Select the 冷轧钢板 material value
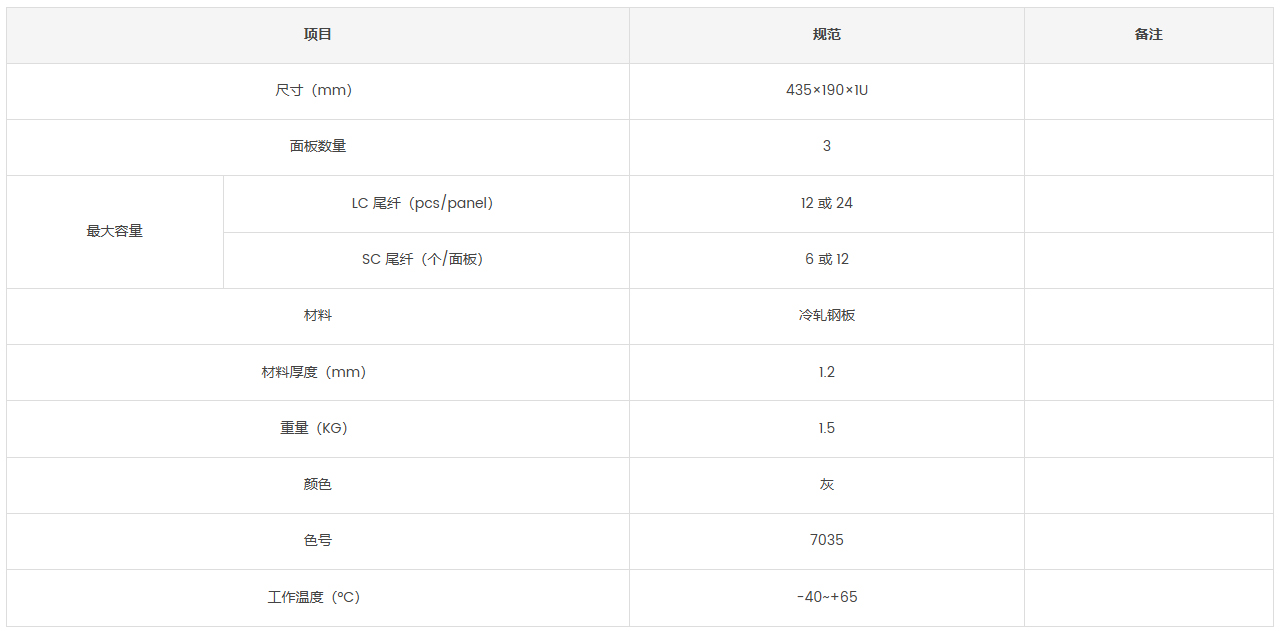 coord(827,316)
